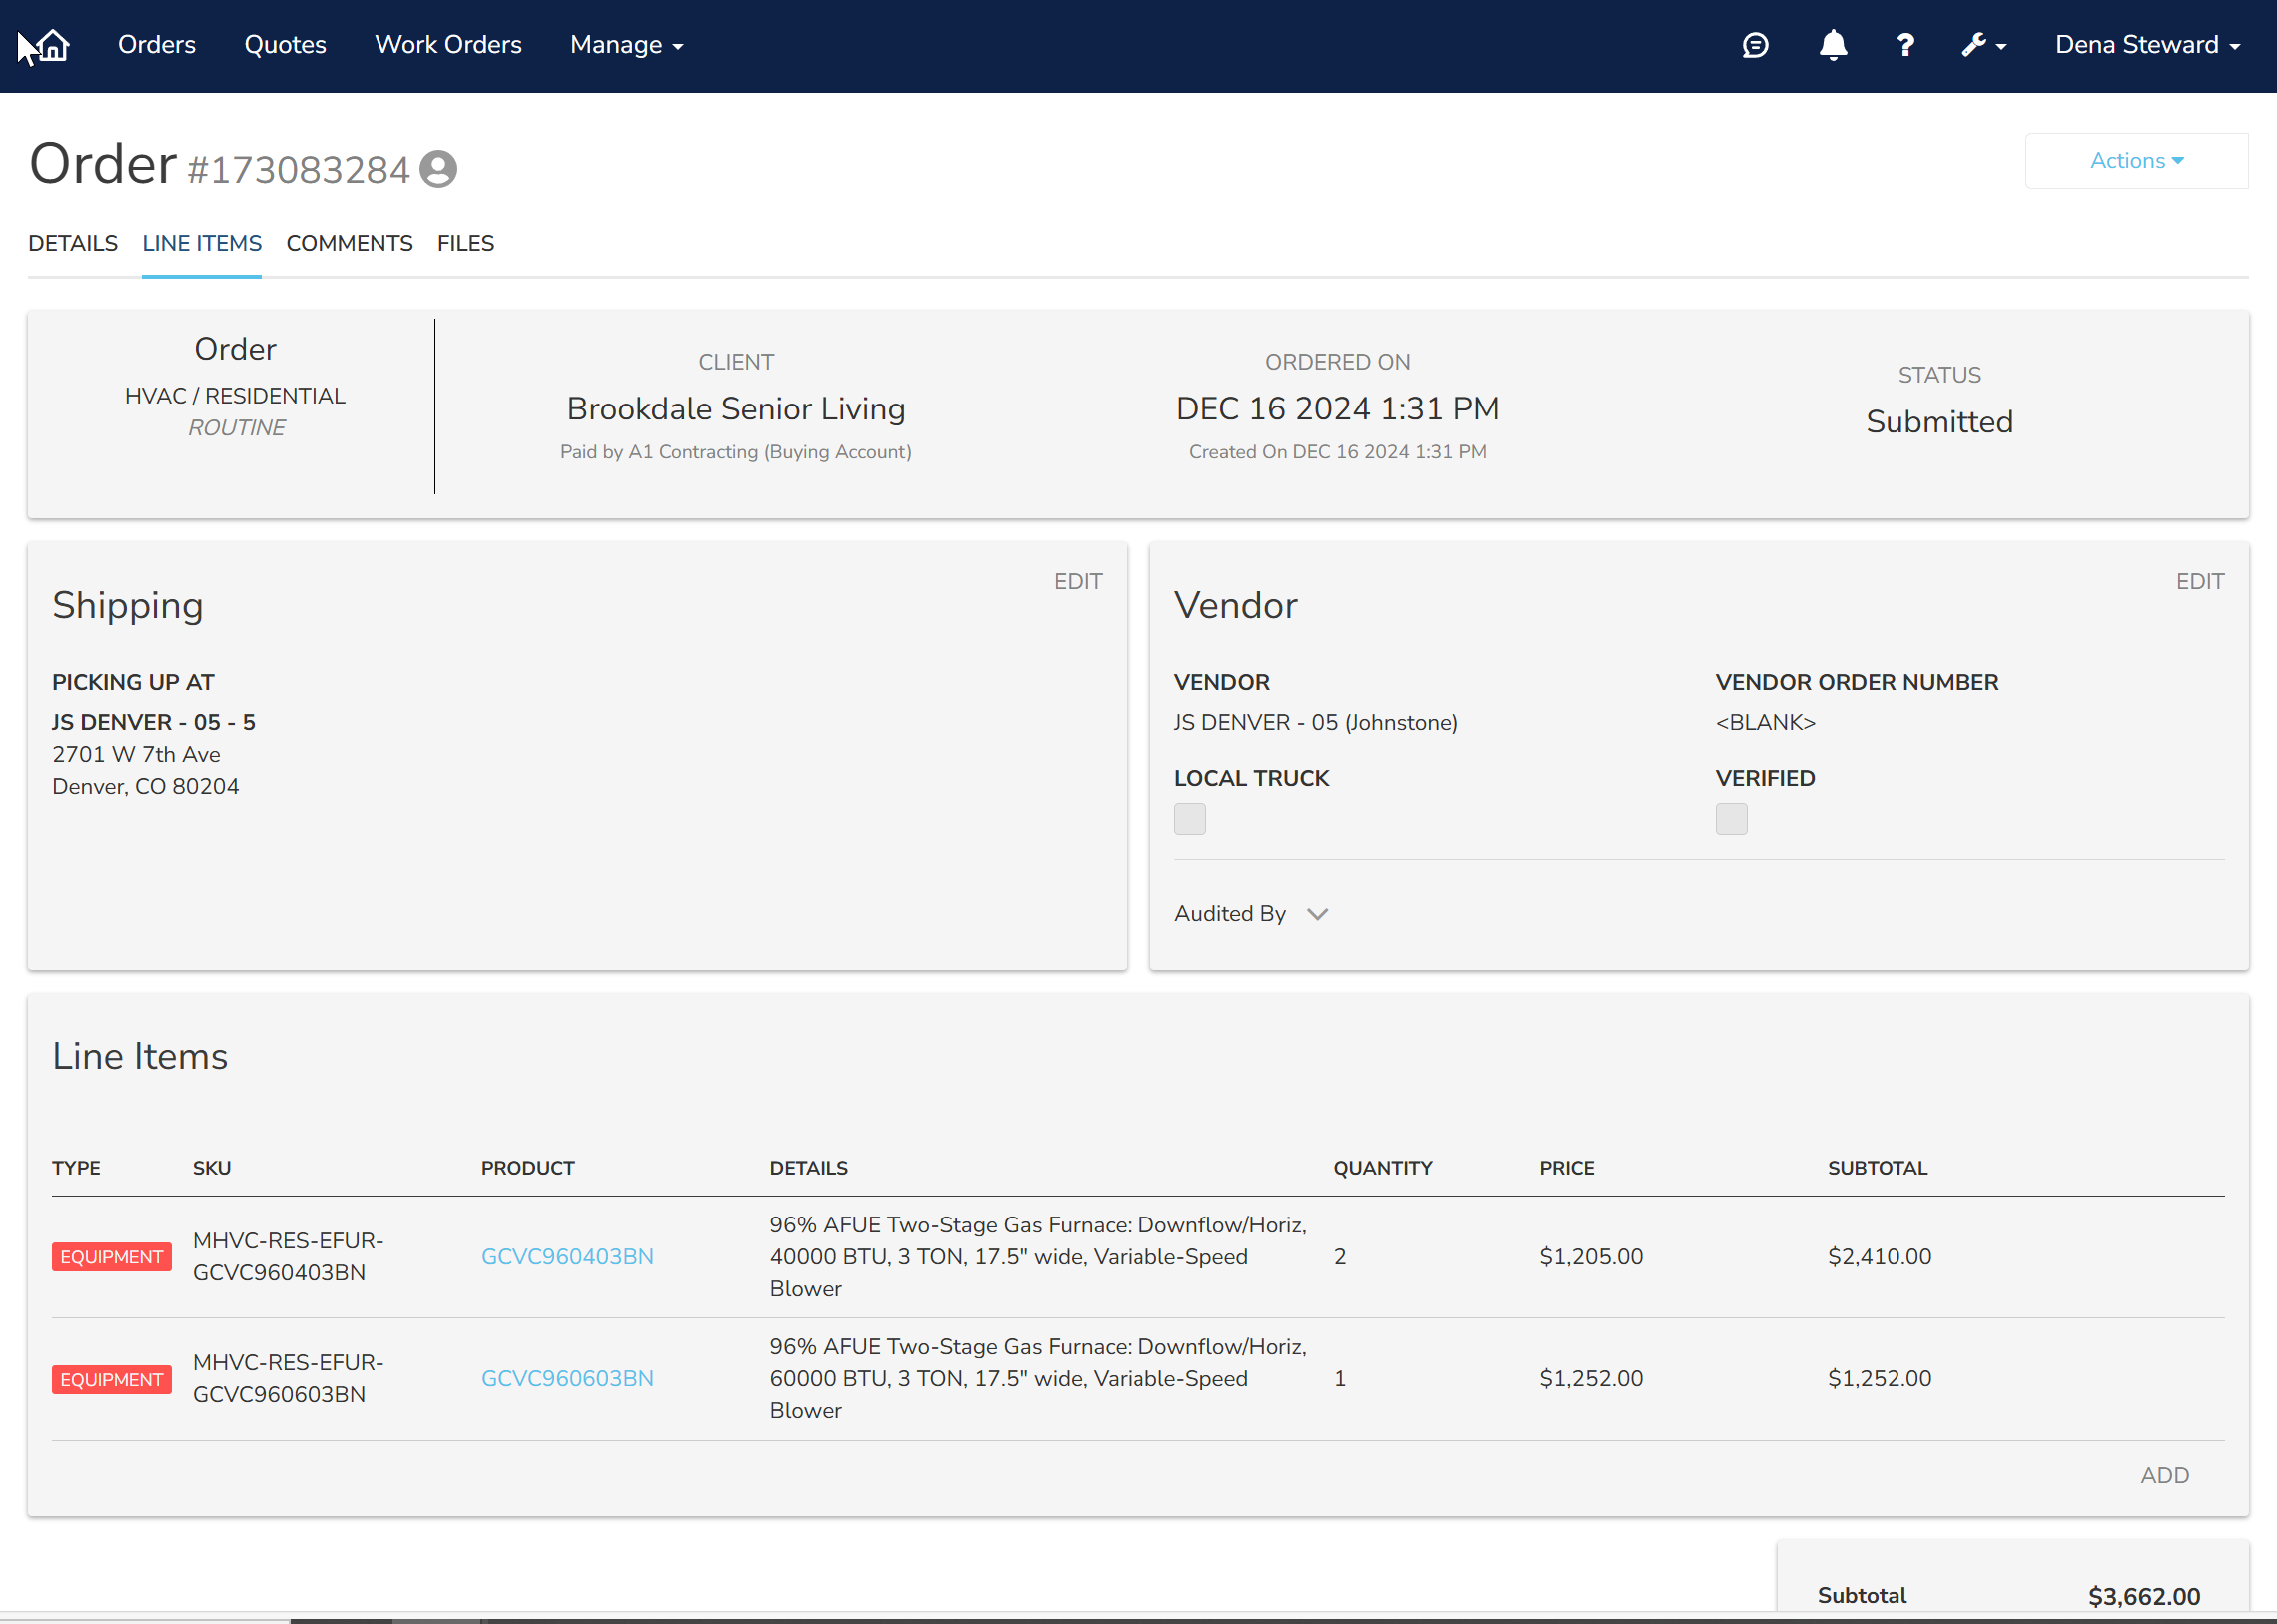Switch to the Comments tab

click(349, 243)
